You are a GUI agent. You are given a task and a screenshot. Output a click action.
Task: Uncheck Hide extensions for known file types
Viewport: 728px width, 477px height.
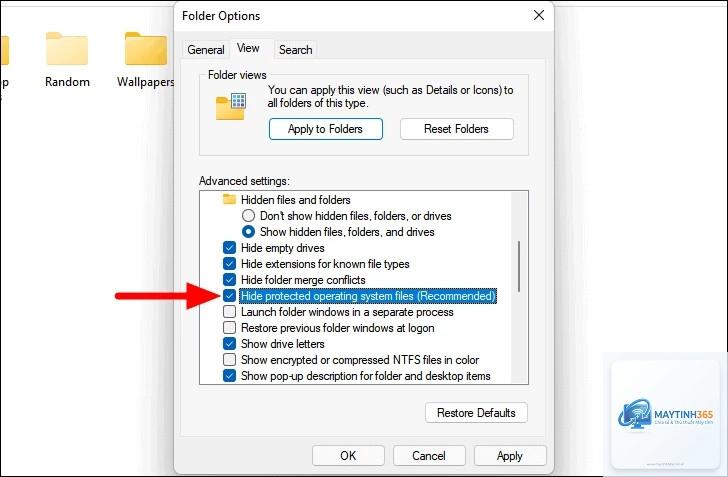coord(229,263)
